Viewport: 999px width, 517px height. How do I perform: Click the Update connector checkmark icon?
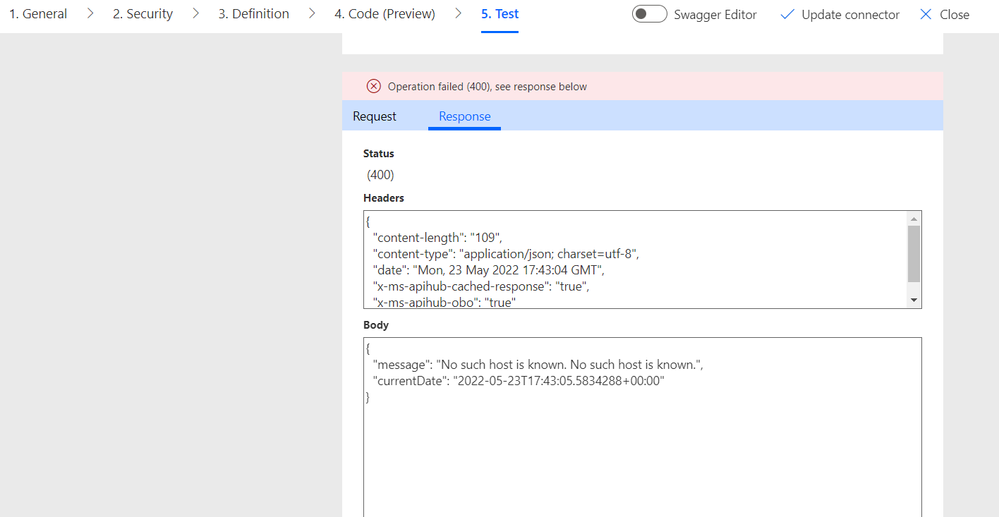[787, 15]
